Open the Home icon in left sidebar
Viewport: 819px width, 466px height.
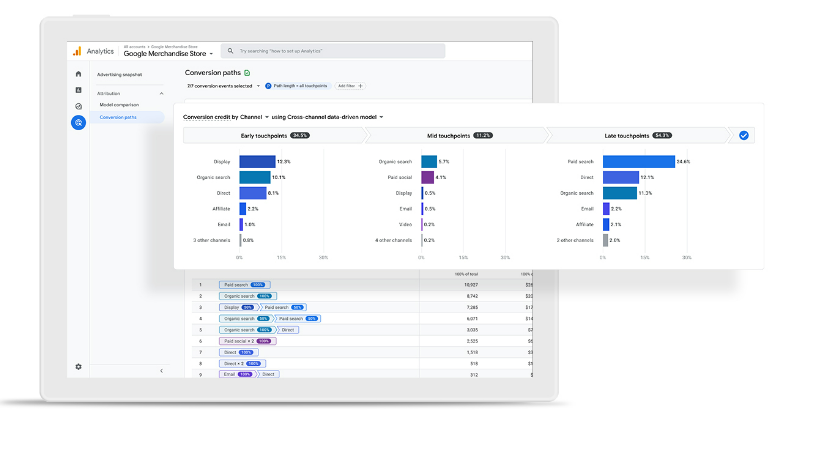click(78, 74)
